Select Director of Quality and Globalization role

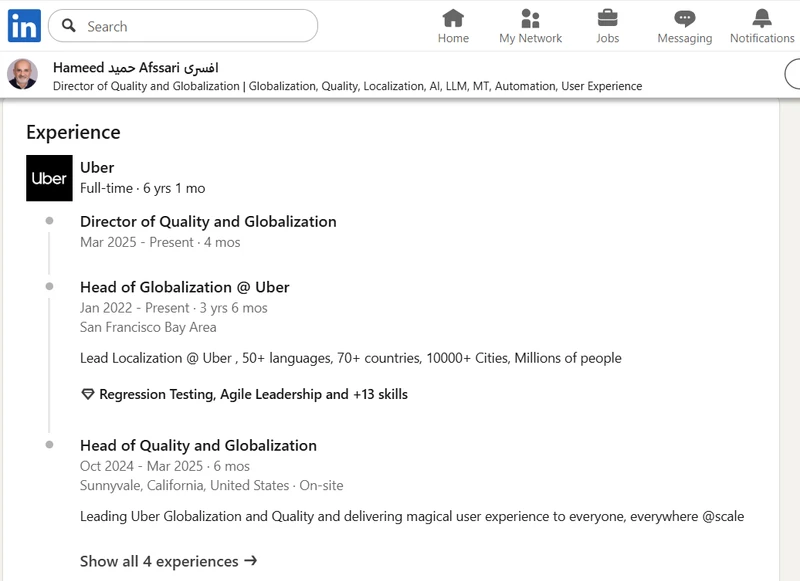point(208,222)
